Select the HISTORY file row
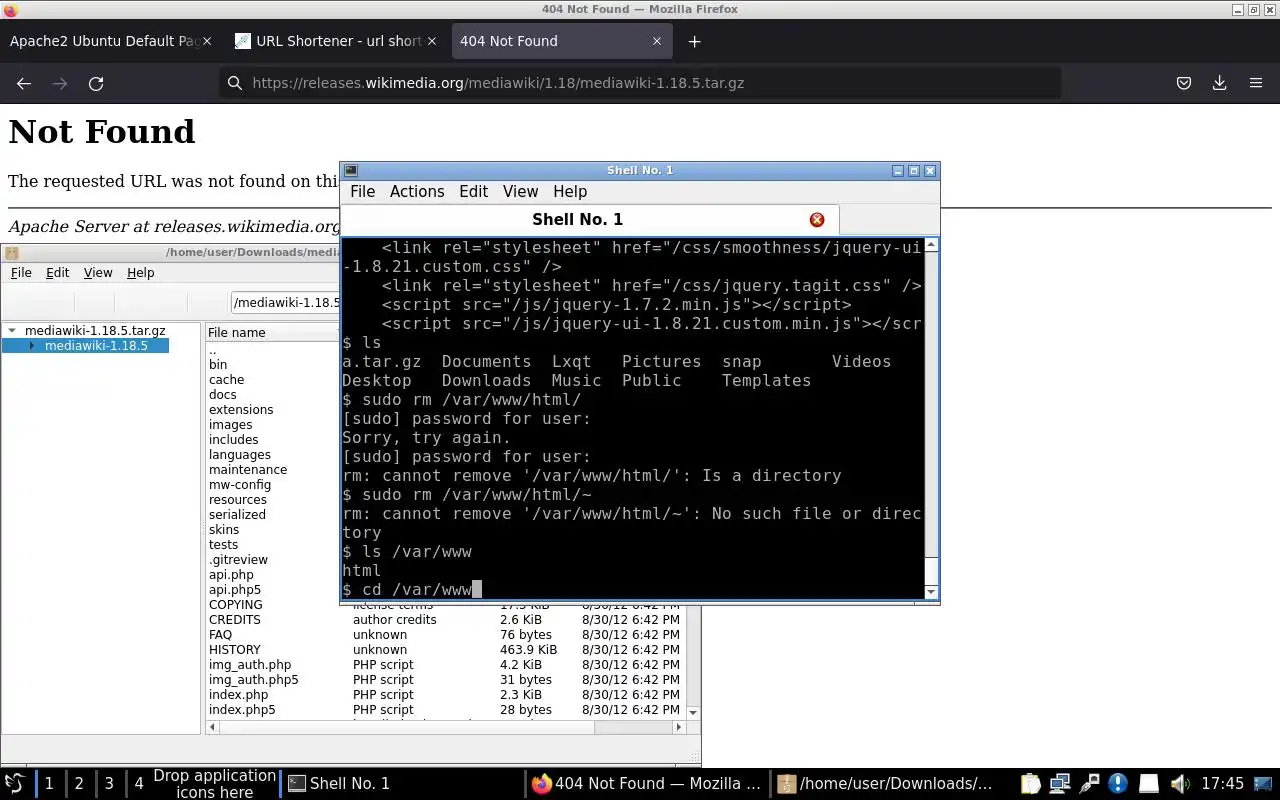The height and width of the screenshot is (800, 1280). point(445,650)
